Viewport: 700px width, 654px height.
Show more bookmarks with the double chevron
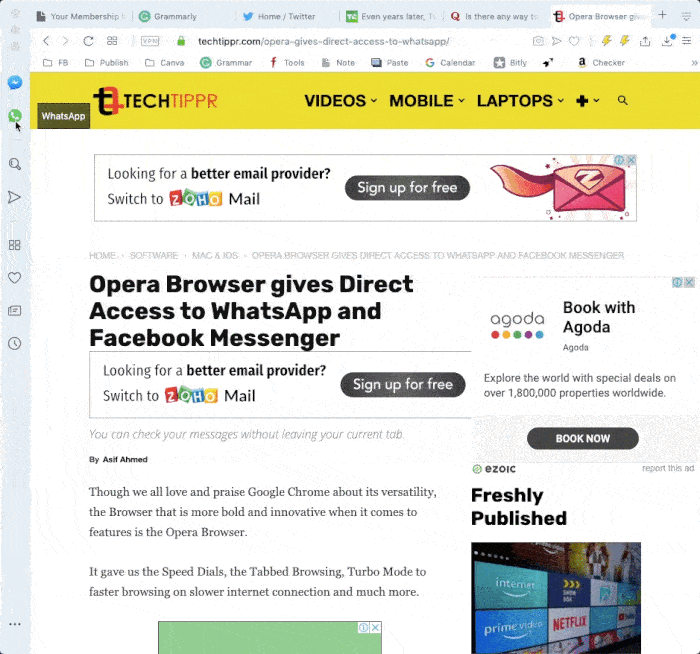694,63
